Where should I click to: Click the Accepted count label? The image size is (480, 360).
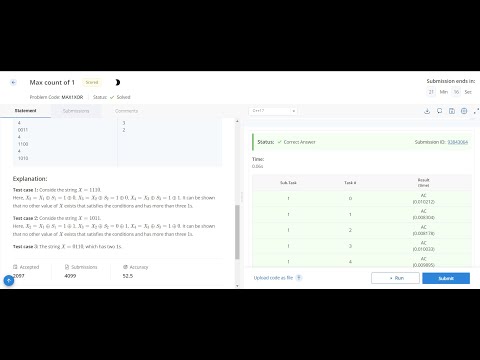pos(29,267)
